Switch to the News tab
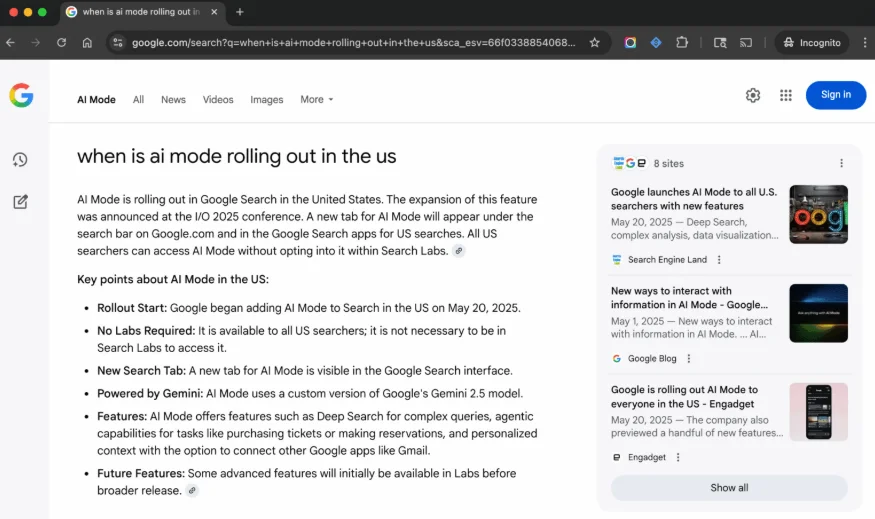The image size is (875, 519). [173, 100]
